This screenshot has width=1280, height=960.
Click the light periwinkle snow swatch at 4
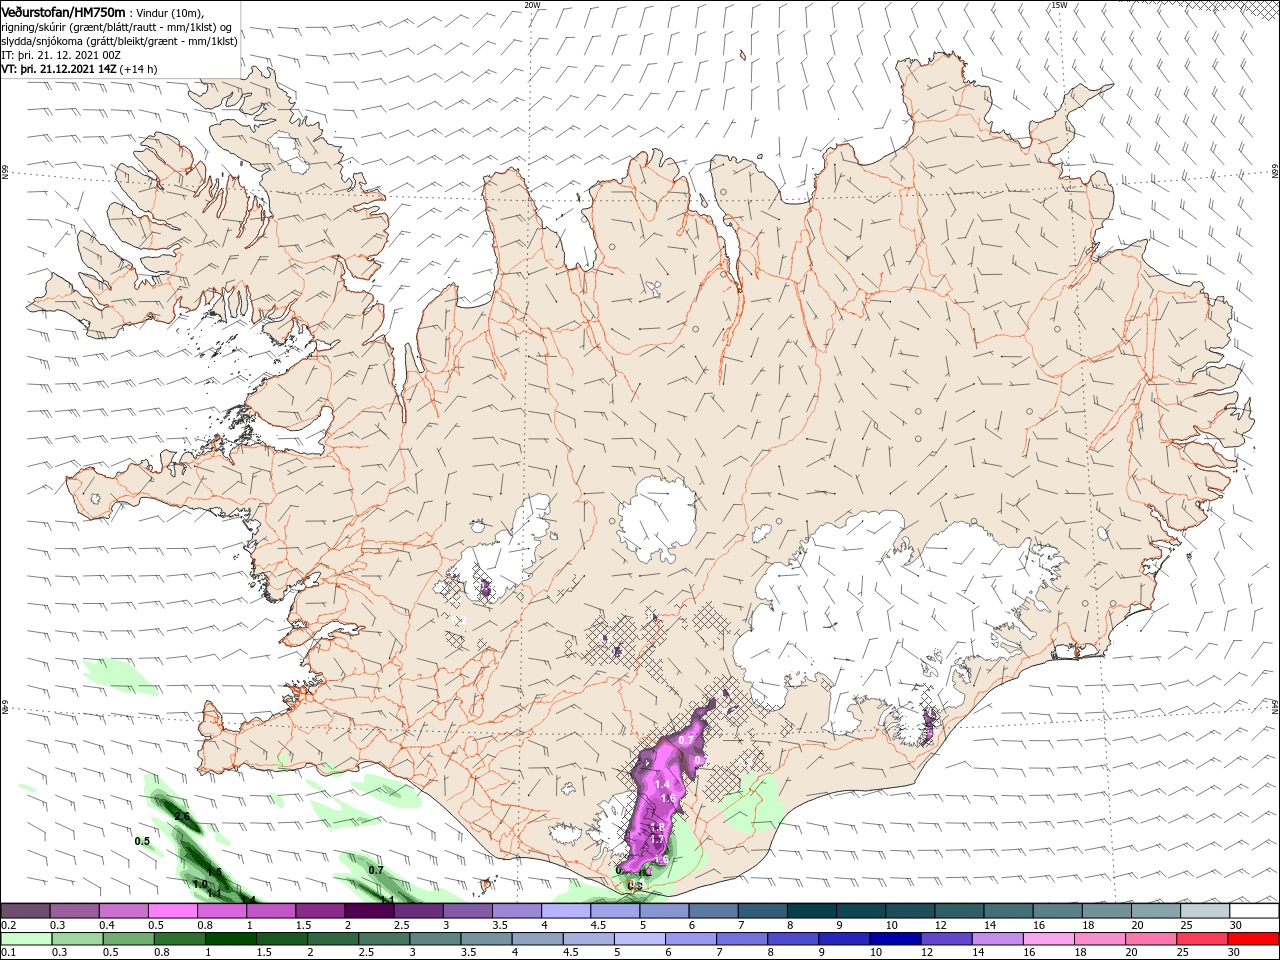(x=566, y=911)
